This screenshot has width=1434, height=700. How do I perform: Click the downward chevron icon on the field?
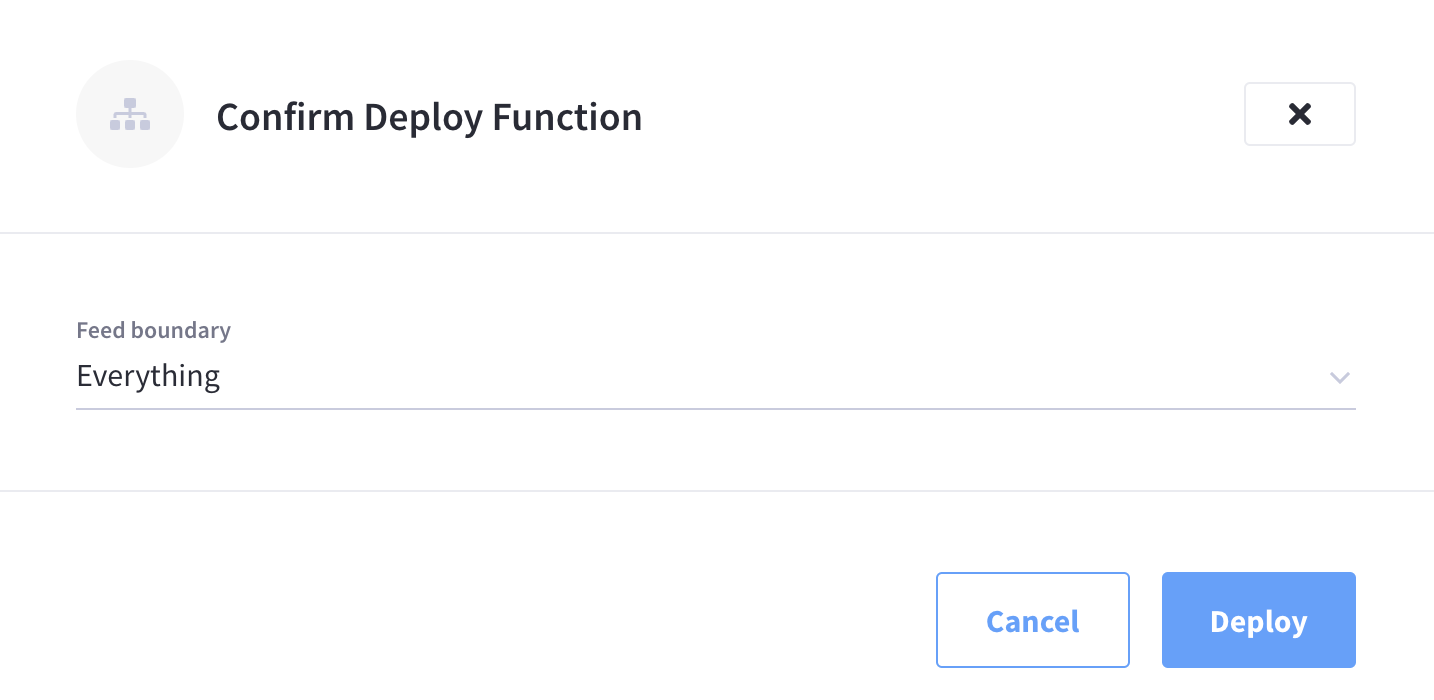[x=1340, y=378]
